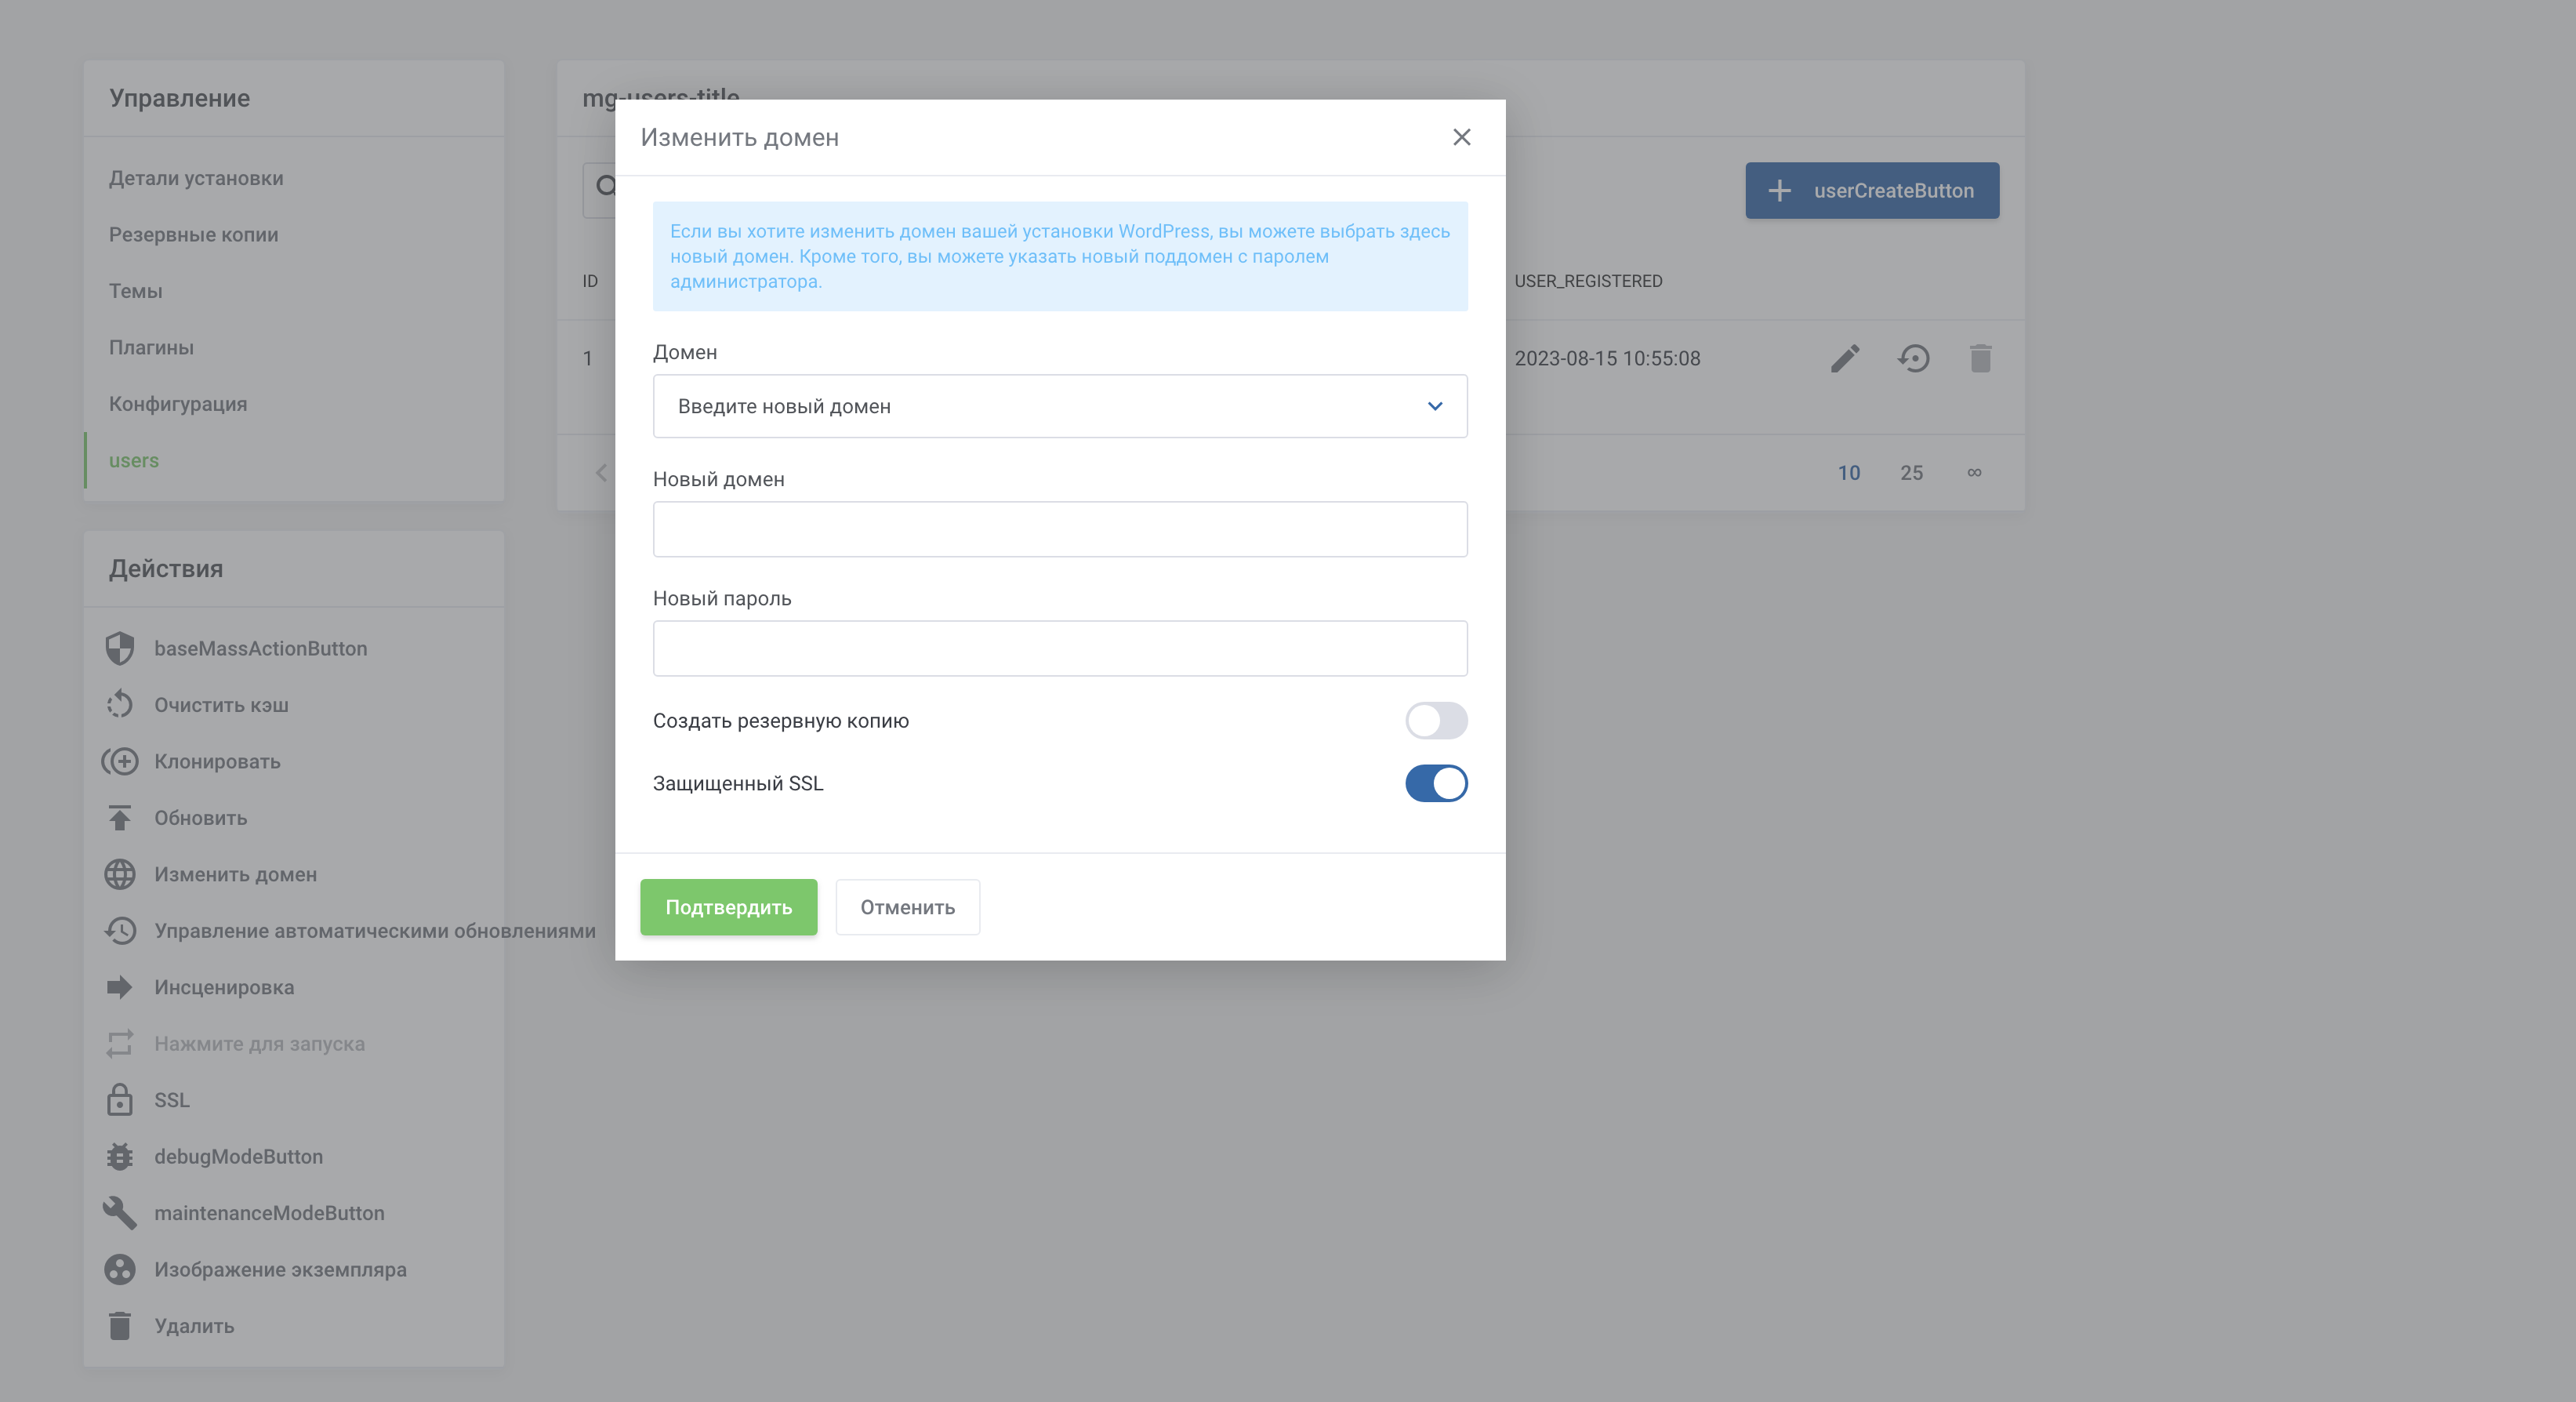Choose SSL action label
This screenshot has width=2576, height=1402.
click(171, 1099)
